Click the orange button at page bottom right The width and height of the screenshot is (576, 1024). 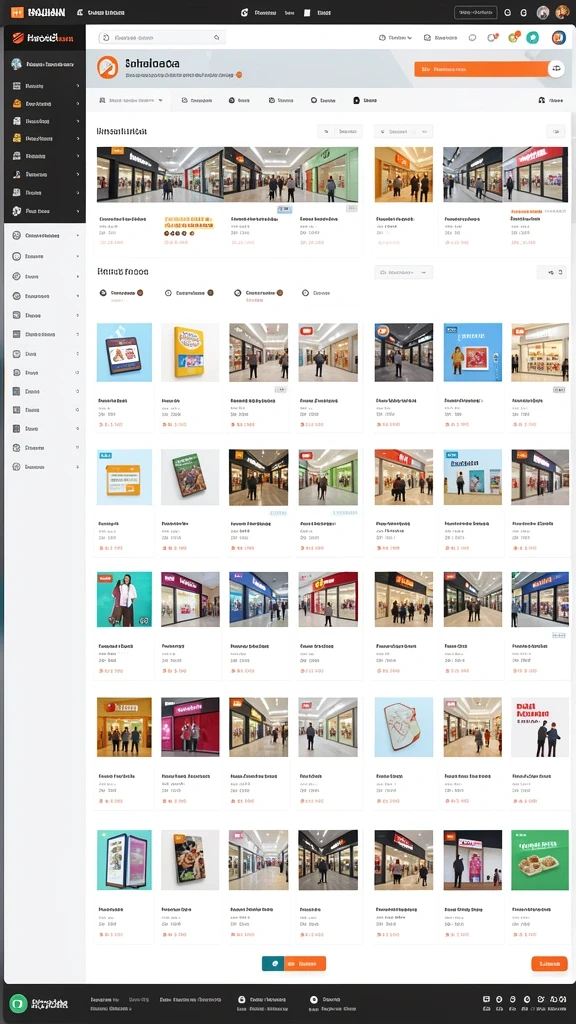[x=549, y=963]
